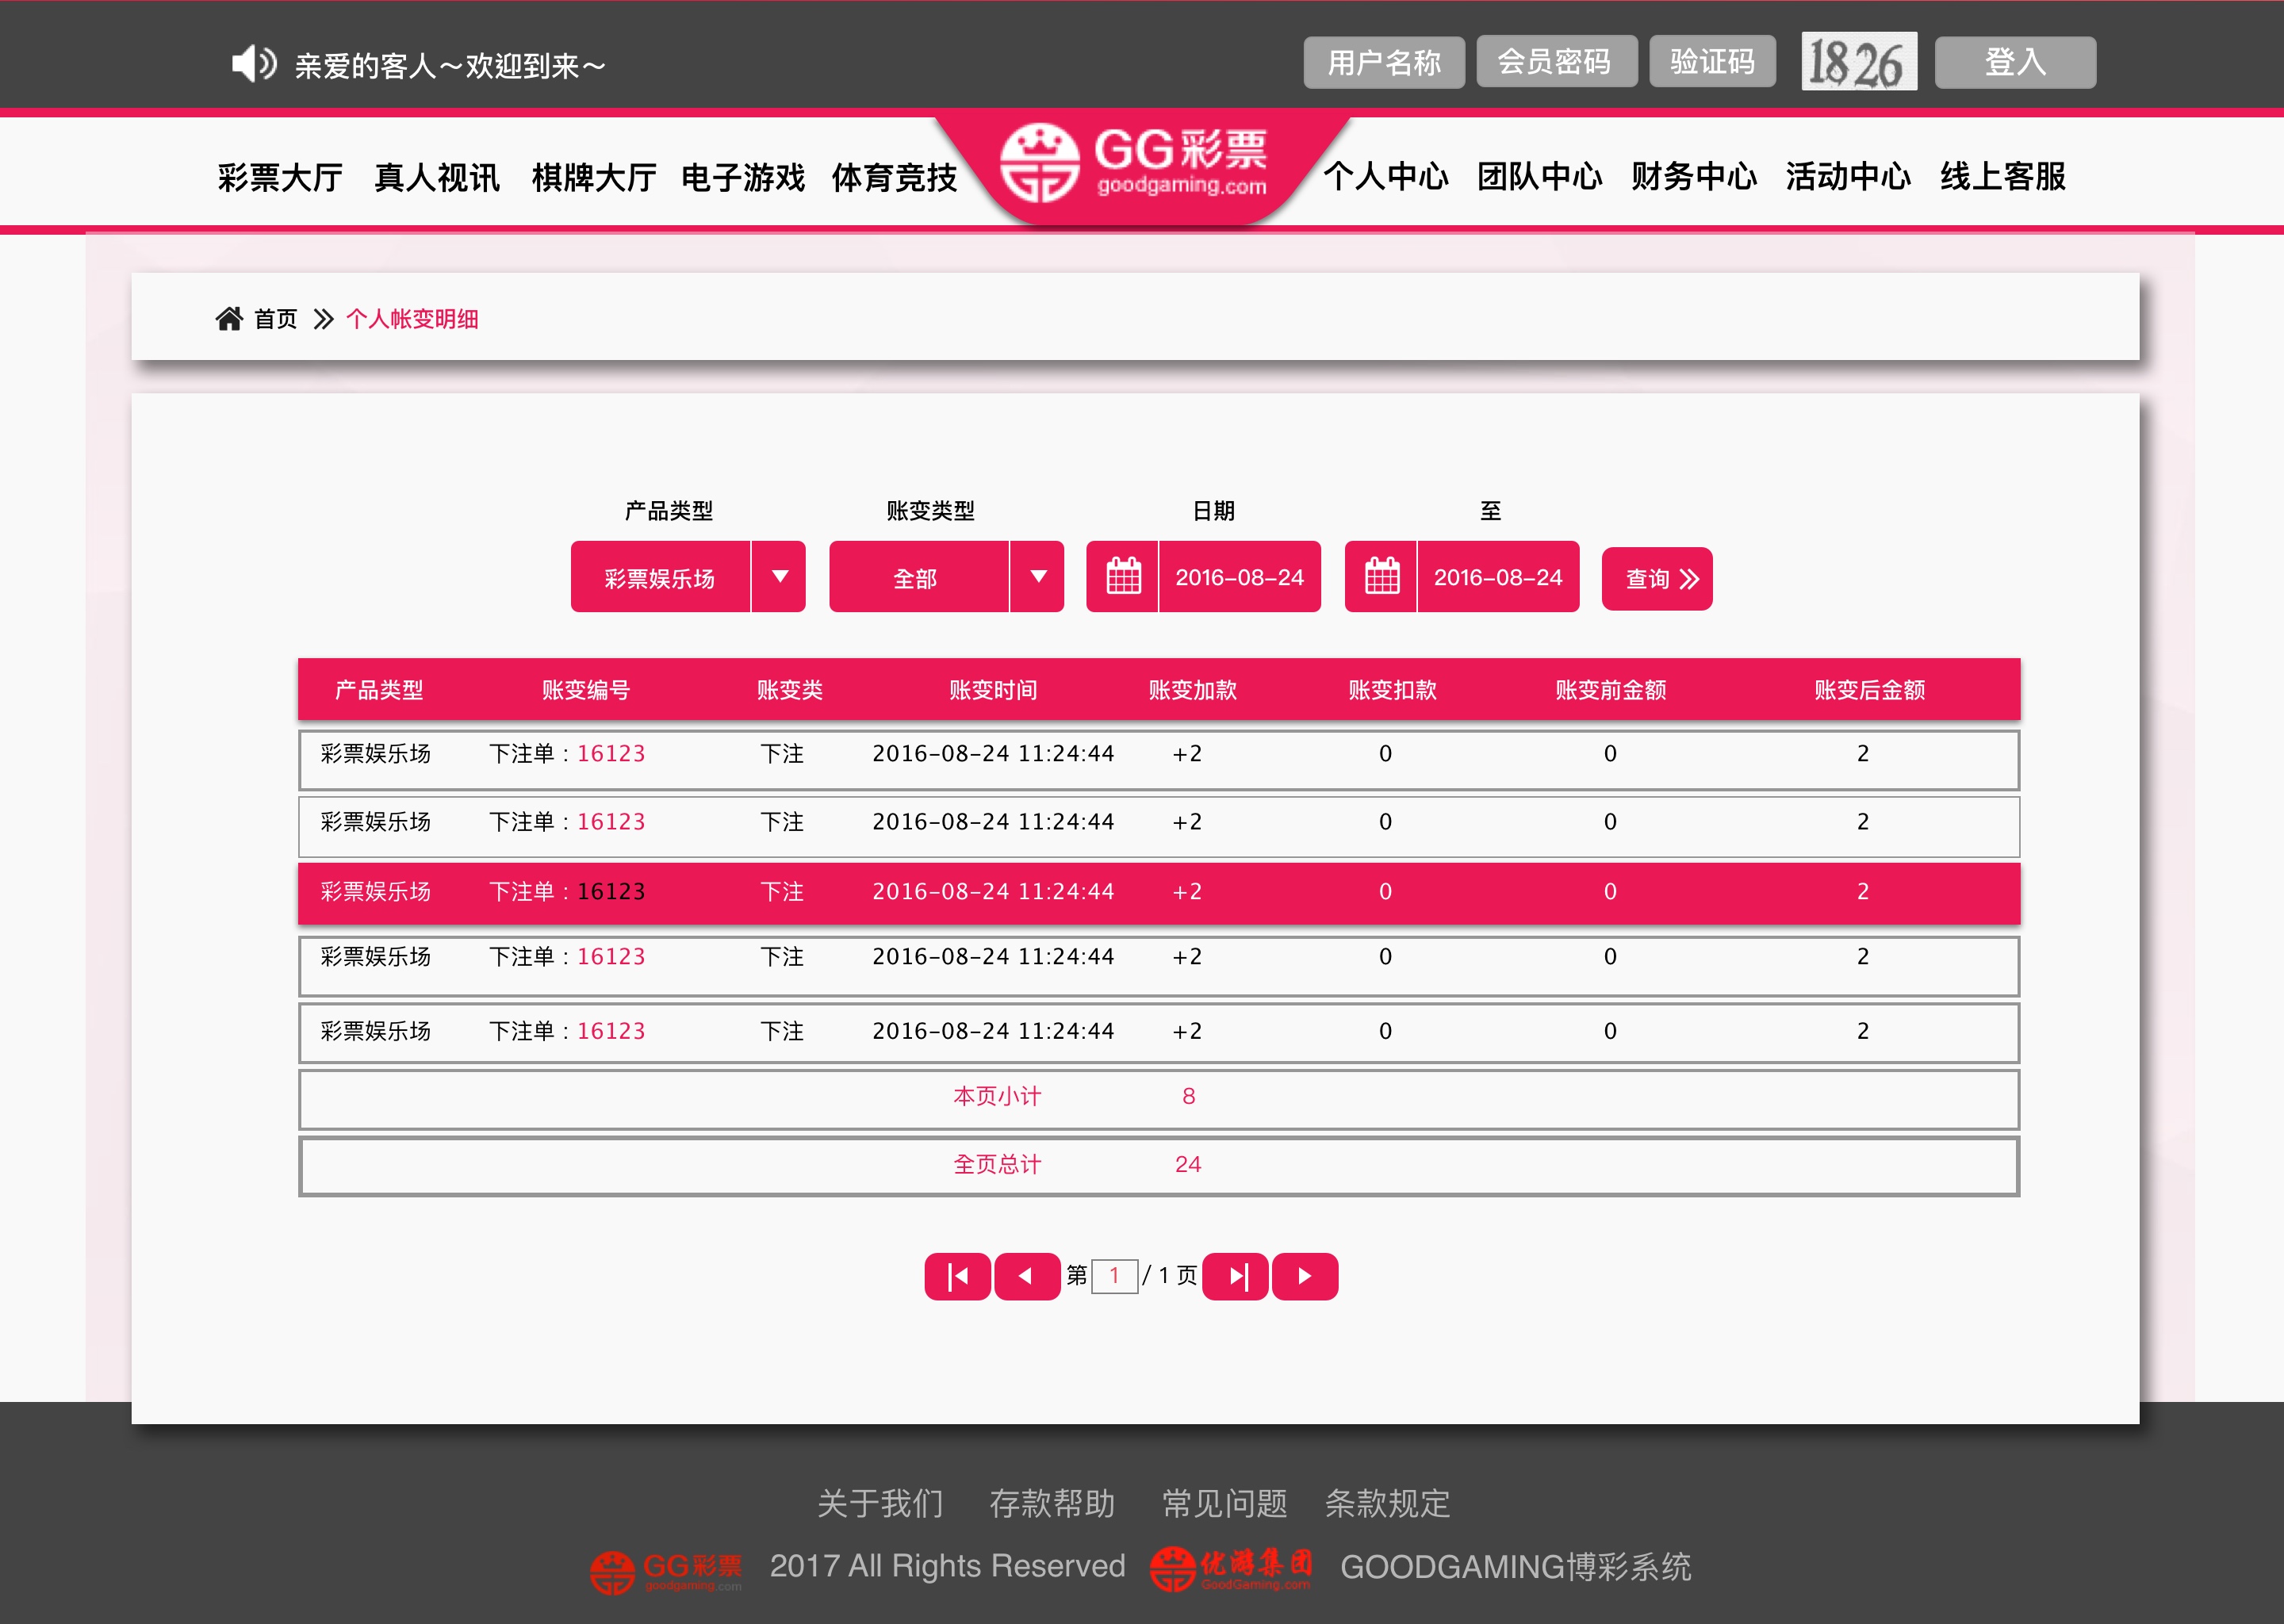Open the 彩票大厅 menu item
The width and height of the screenshot is (2284, 1624).
pyautogui.click(x=280, y=178)
